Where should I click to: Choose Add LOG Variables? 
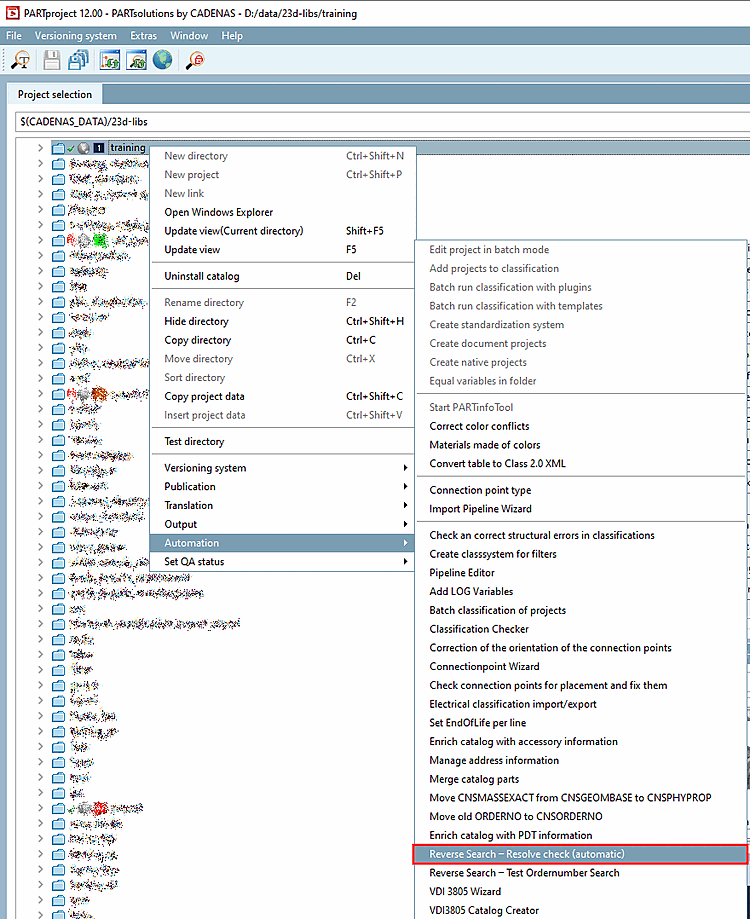[x=580, y=591]
